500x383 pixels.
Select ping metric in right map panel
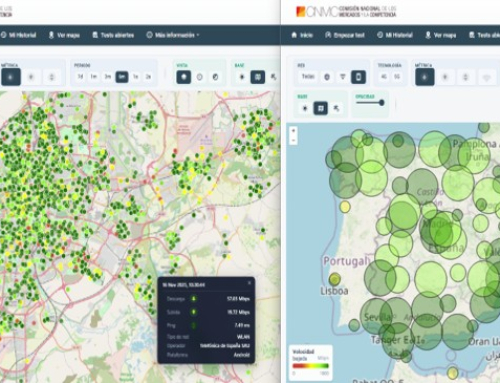click(465, 77)
